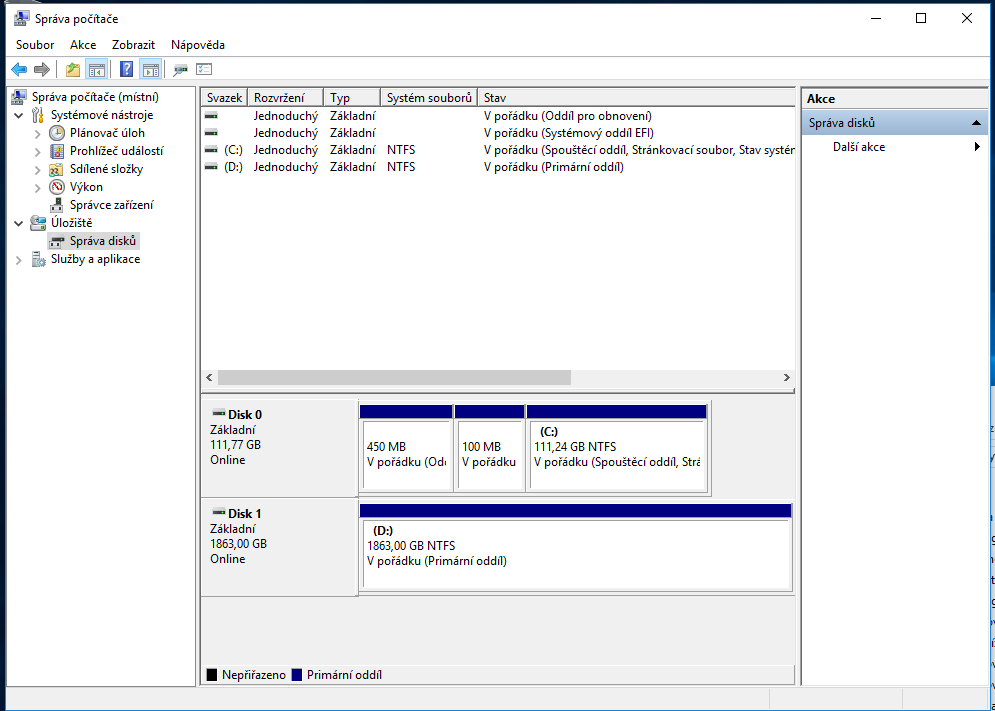The width and height of the screenshot is (995, 711).
Task: Expand the Služby a aplikace node
Action: click(x=19, y=259)
